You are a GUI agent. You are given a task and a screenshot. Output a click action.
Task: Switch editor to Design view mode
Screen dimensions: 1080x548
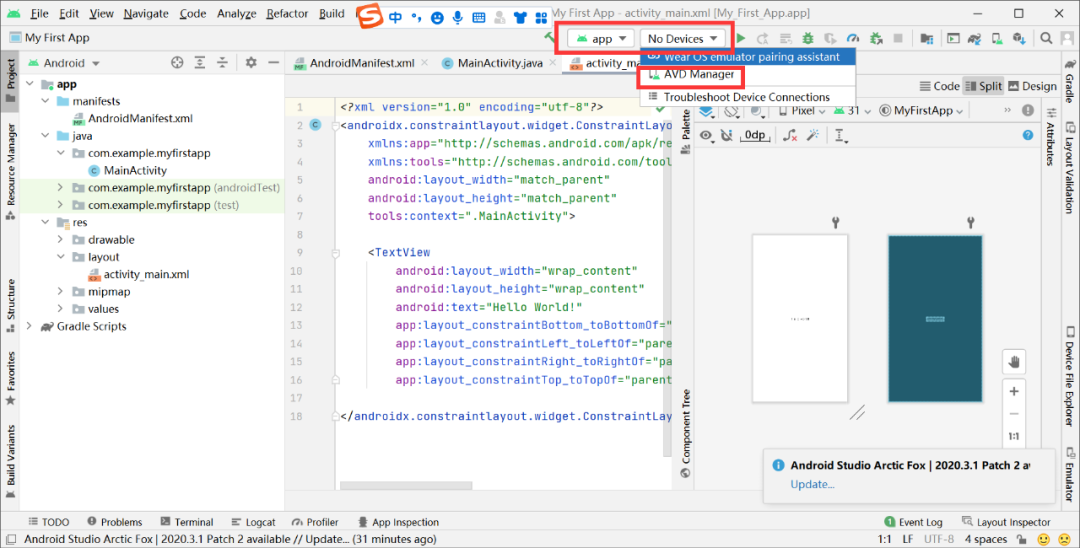tap(1032, 86)
